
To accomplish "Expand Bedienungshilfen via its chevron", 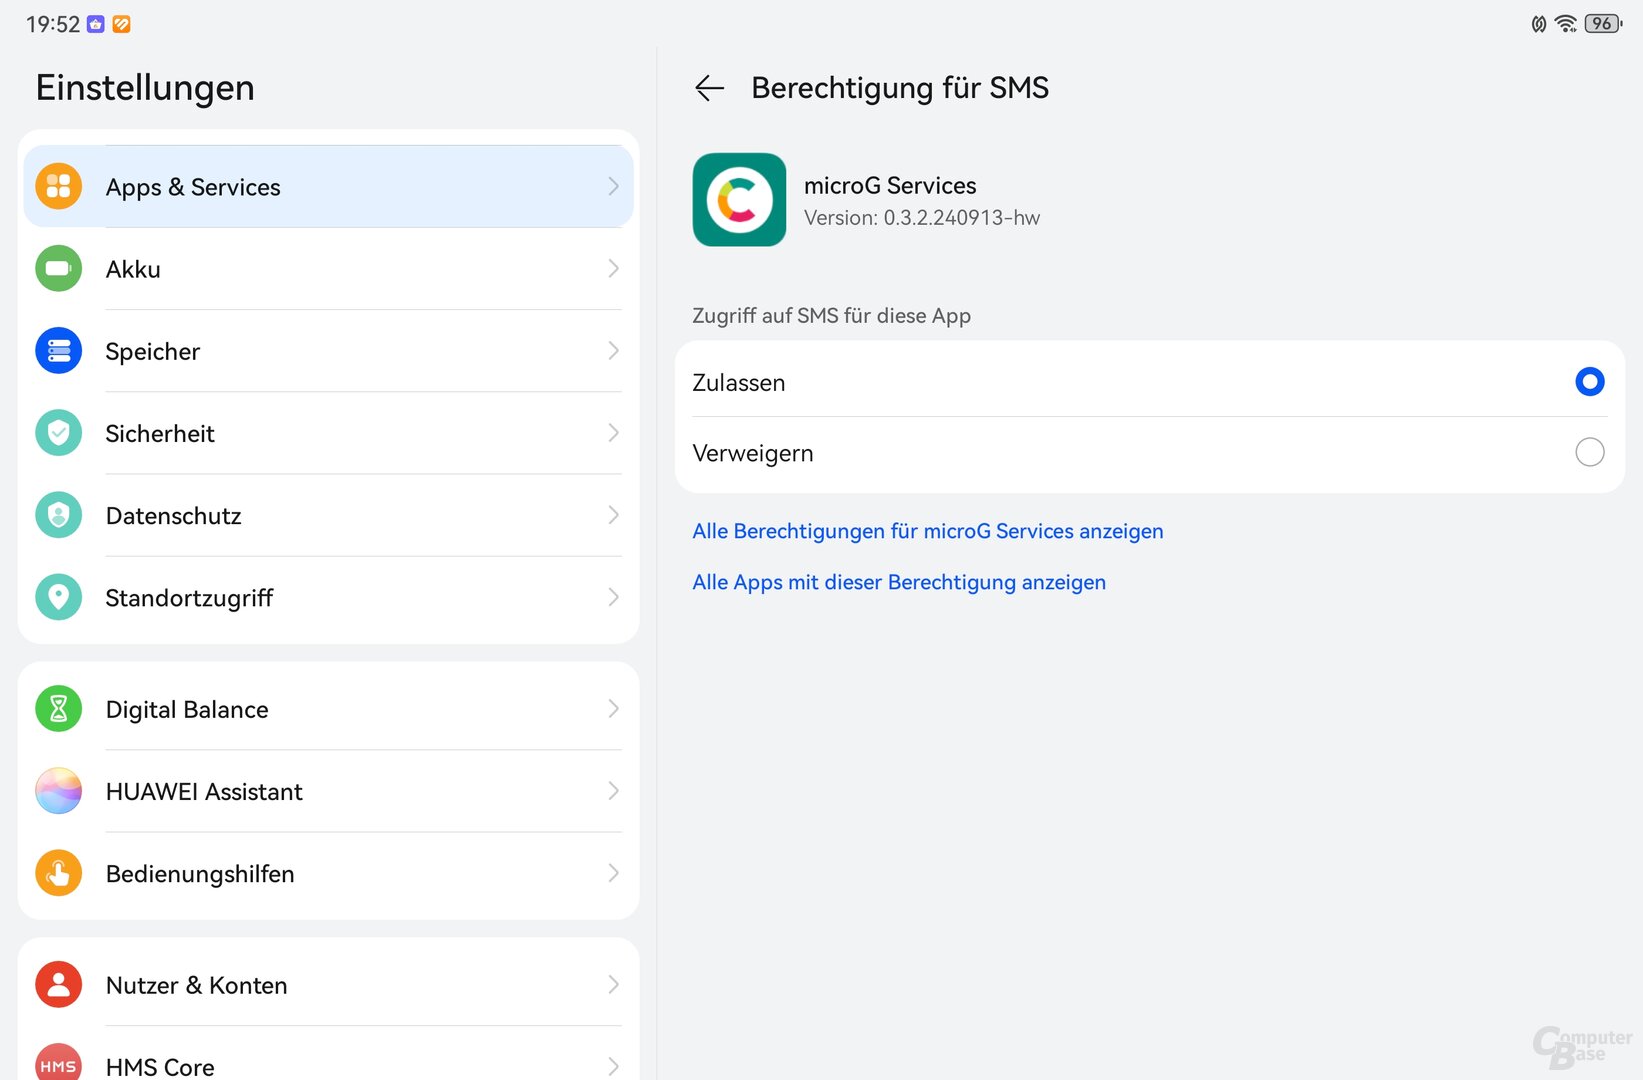I will click(x=613, y=873).
